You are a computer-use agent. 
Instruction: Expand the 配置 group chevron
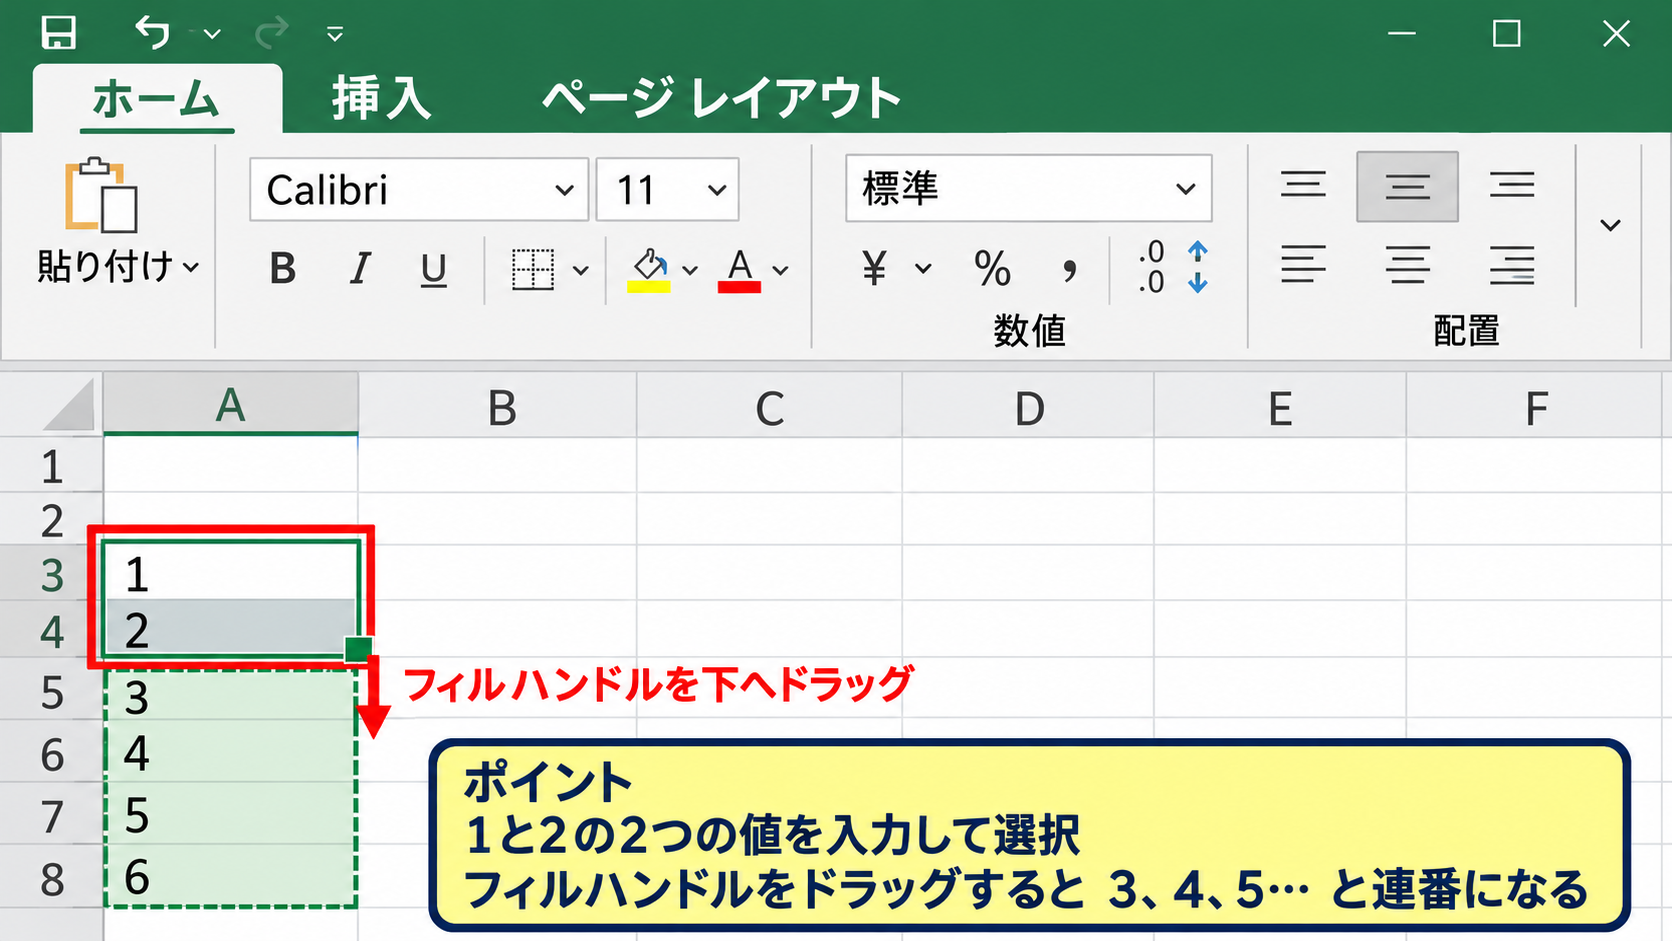(x=1610, y=225)
